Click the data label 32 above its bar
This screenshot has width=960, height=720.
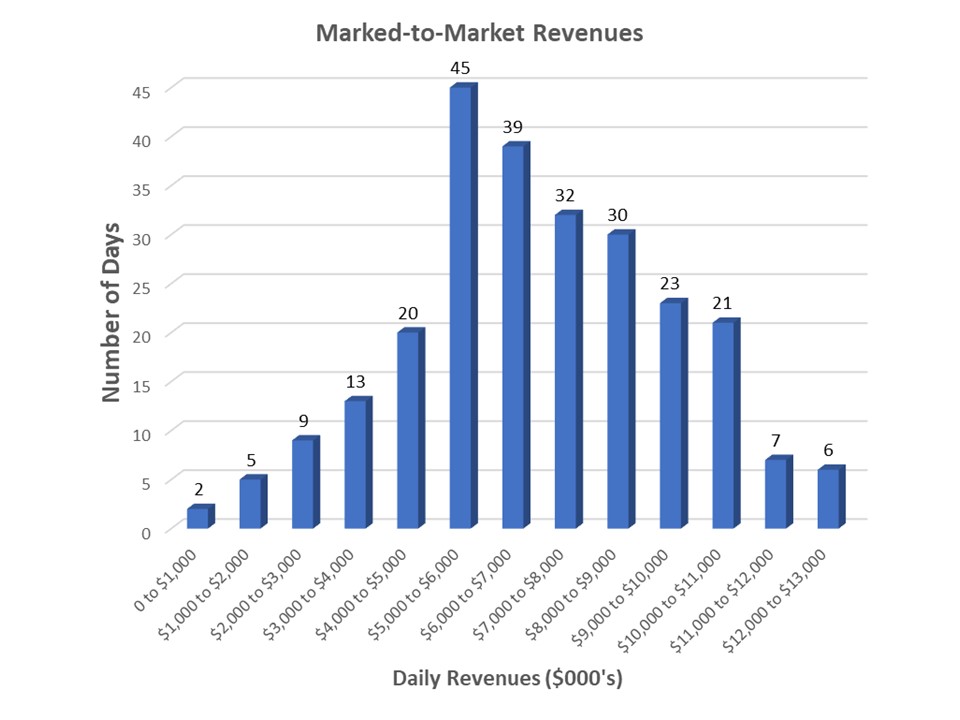563,196
